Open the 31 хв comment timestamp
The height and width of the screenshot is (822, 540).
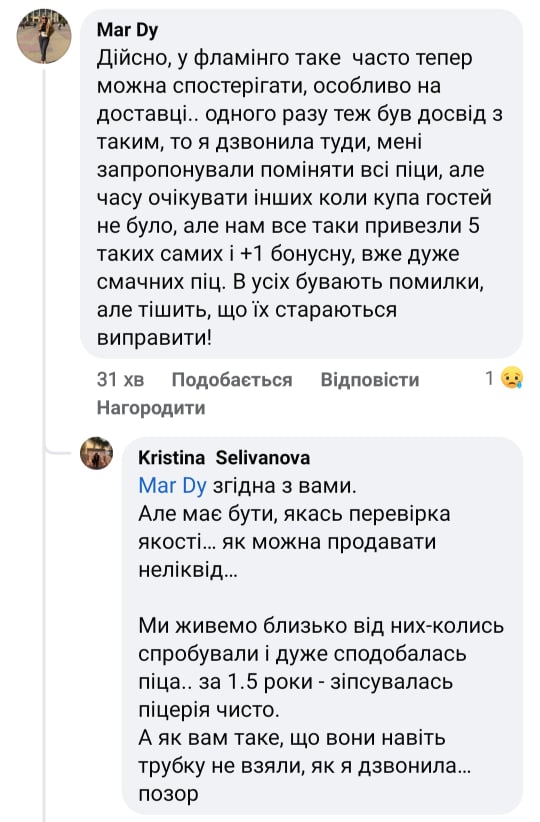coord(121,379)
